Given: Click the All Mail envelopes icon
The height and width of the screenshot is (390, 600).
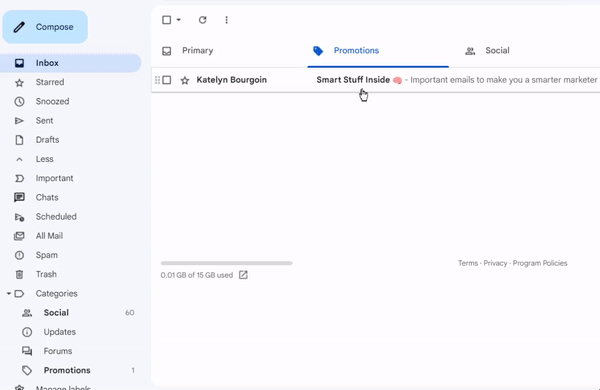Looking at the screenshot, I should tap(19, 236).
